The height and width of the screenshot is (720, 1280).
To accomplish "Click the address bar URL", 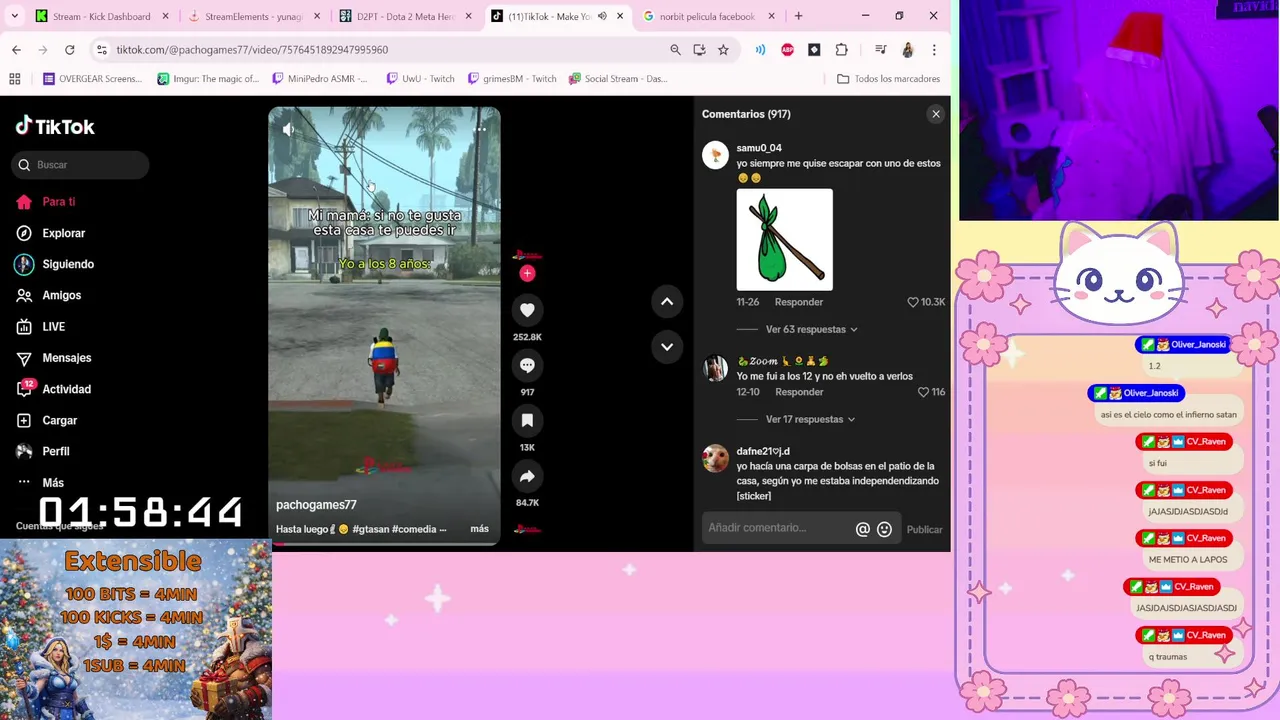I will pyautogui.click(x=252, y=50).
